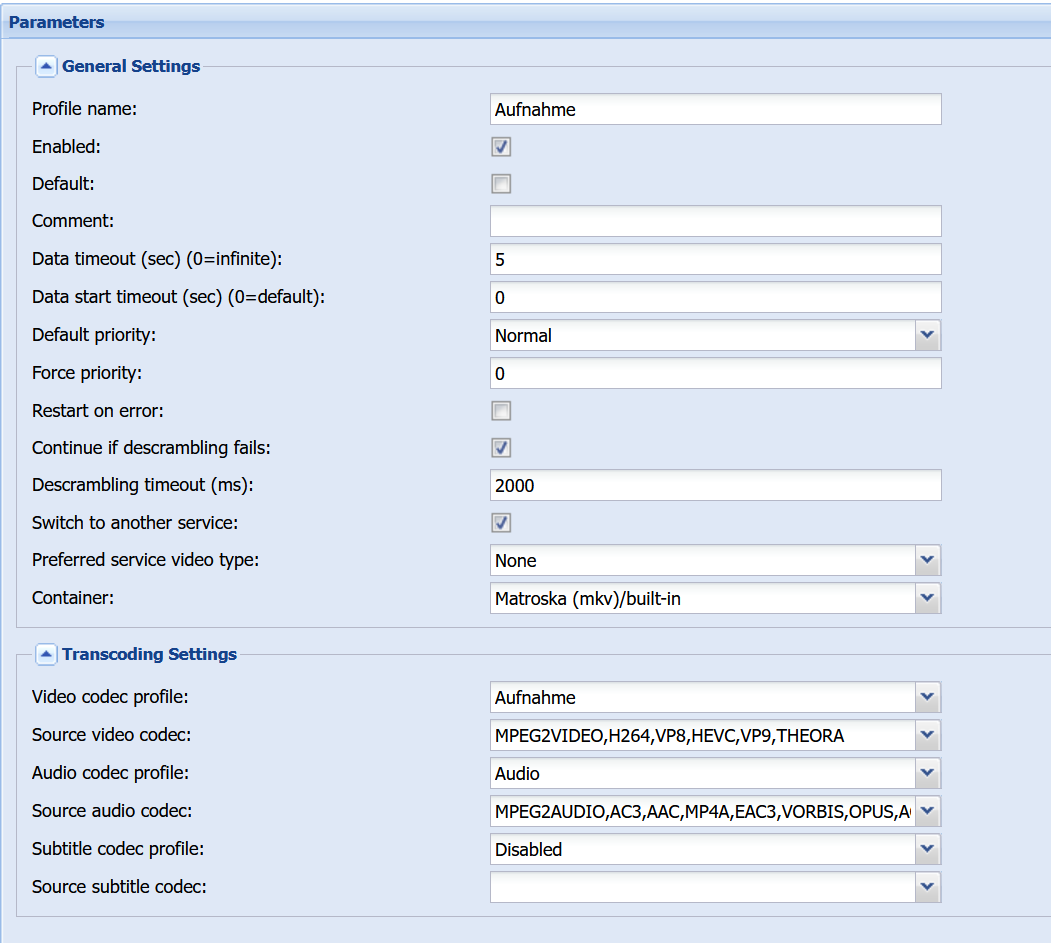Click the Container field showing Matroska
The width and height of the screenshot is (1051, 943).
click(x=703, y=598)
